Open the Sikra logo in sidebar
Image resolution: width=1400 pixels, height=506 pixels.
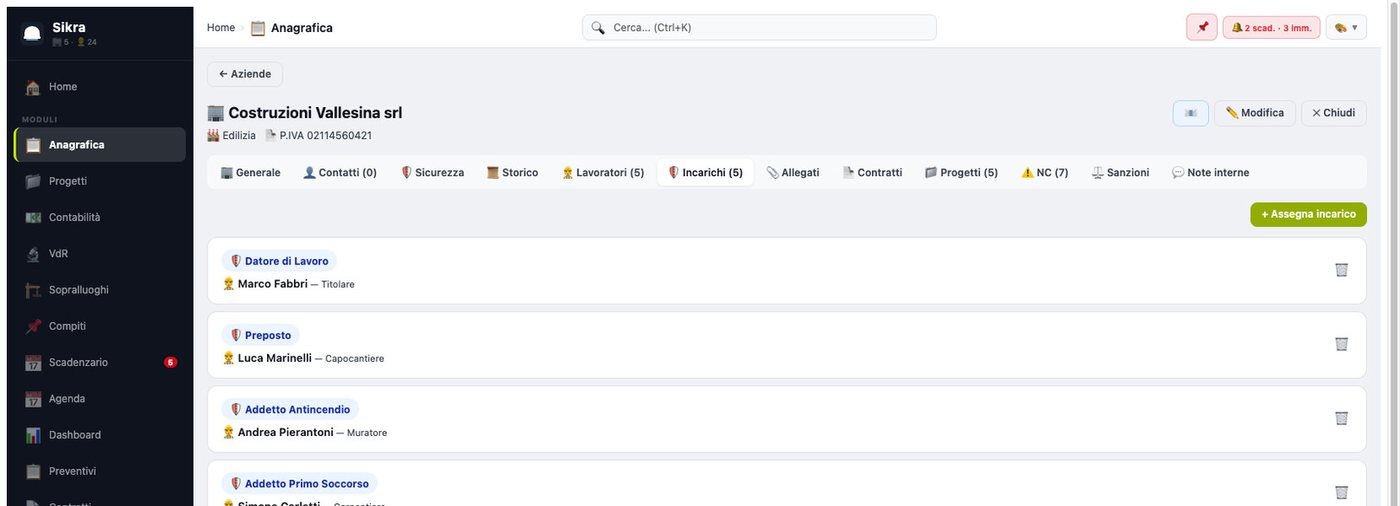pos(32,33)
